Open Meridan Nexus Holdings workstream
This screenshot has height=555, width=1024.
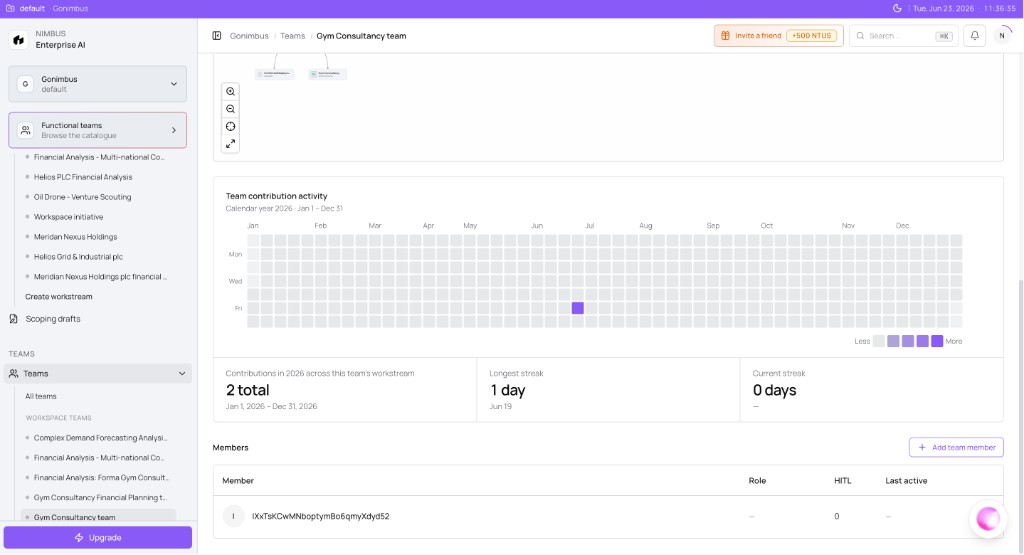(x=76, y=236)
